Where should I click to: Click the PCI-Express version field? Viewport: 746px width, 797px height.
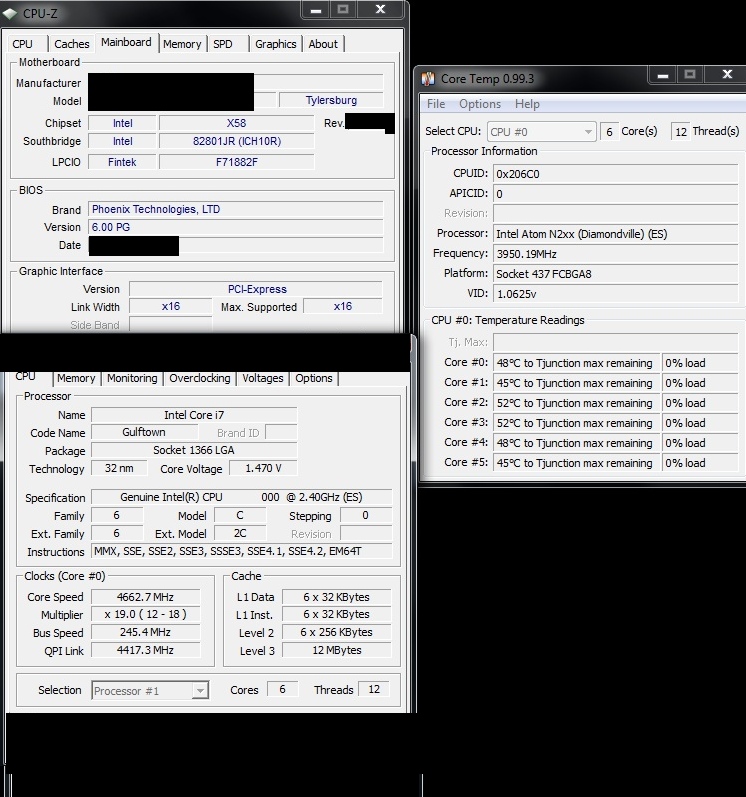click(256, 289)
